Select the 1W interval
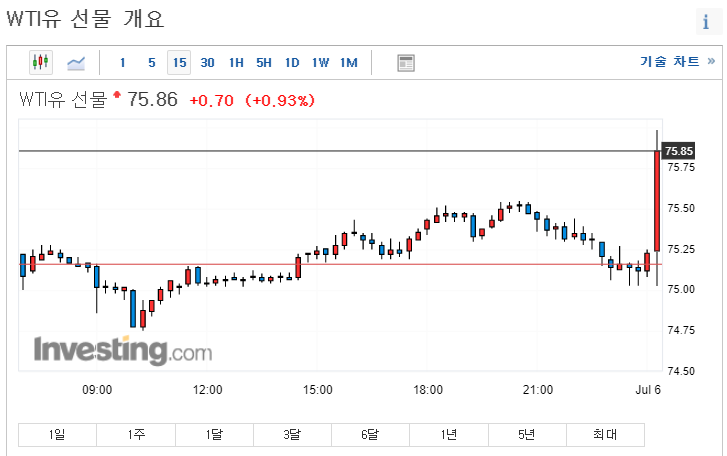 pos(320,63)
